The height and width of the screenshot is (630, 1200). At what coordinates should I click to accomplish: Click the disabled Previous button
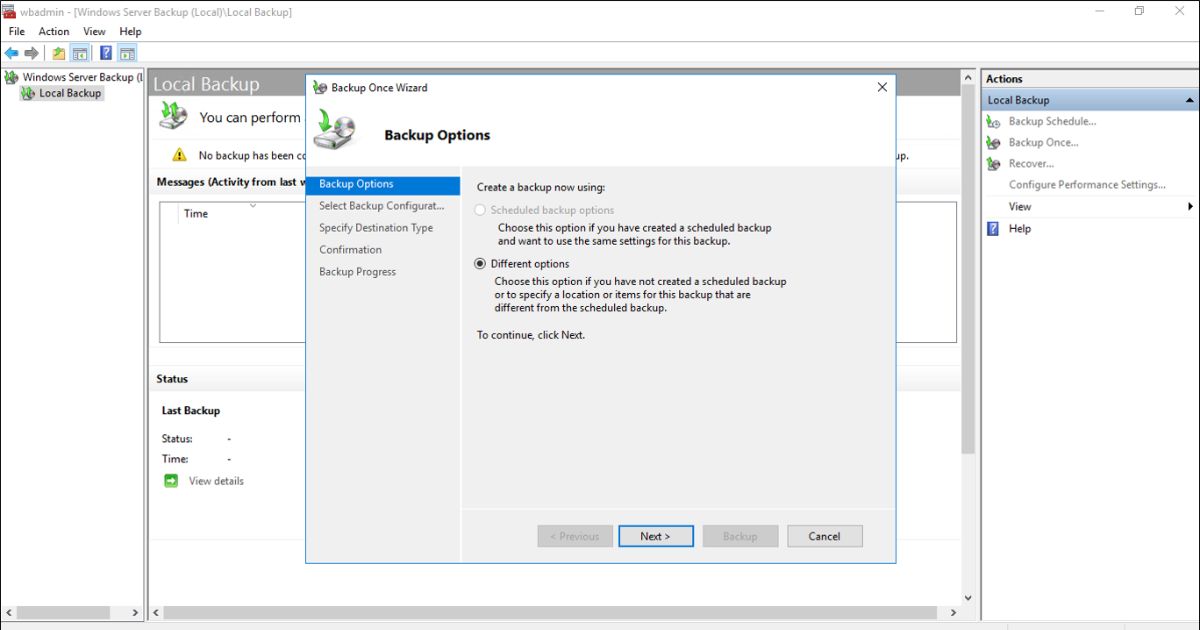pyautogui.click(x=575, y=536)
